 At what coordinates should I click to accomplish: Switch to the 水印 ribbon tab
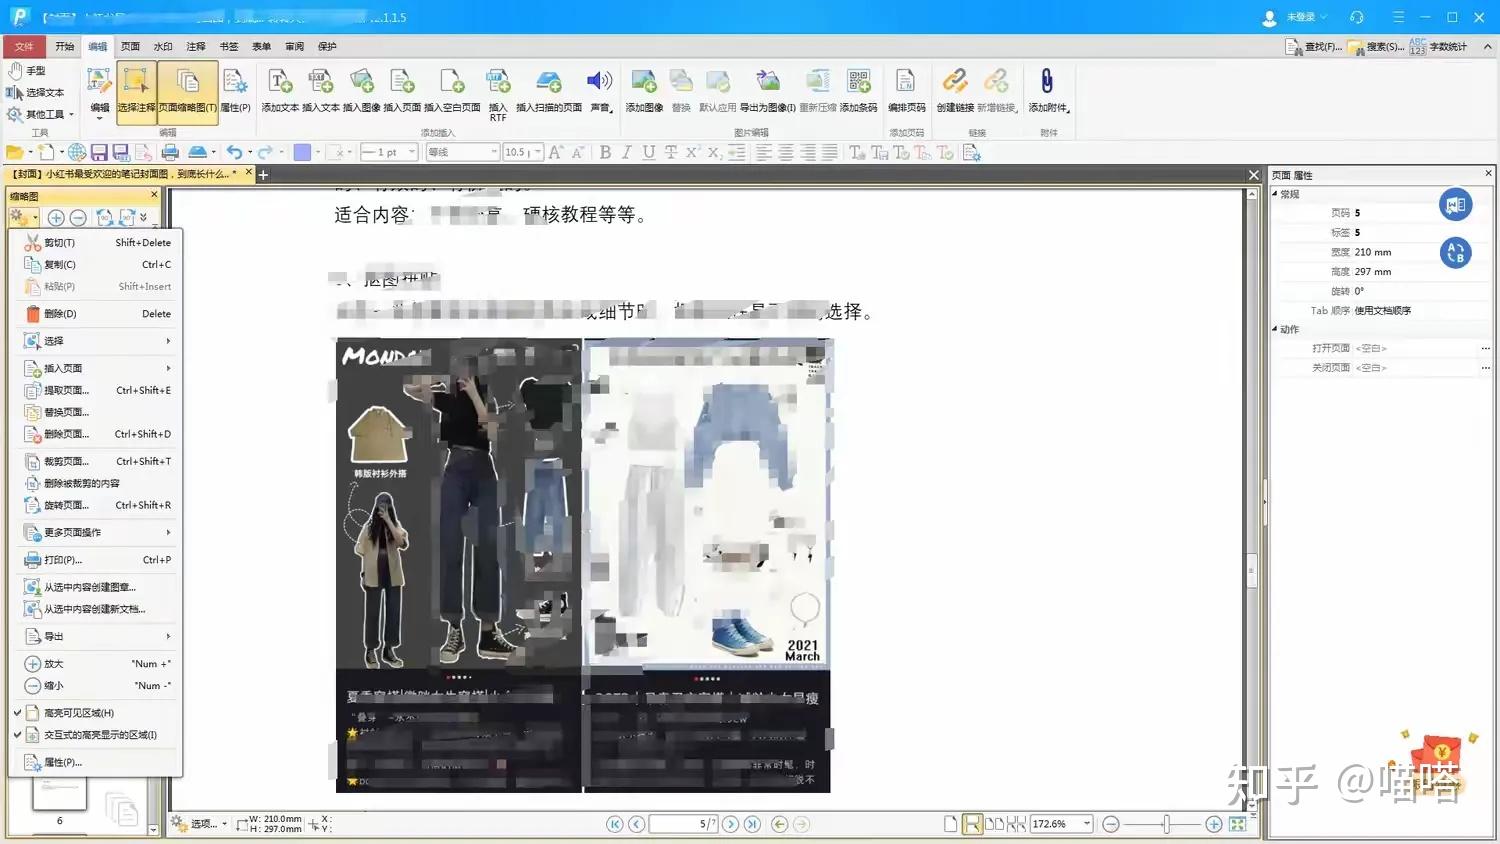pos(163,46)
